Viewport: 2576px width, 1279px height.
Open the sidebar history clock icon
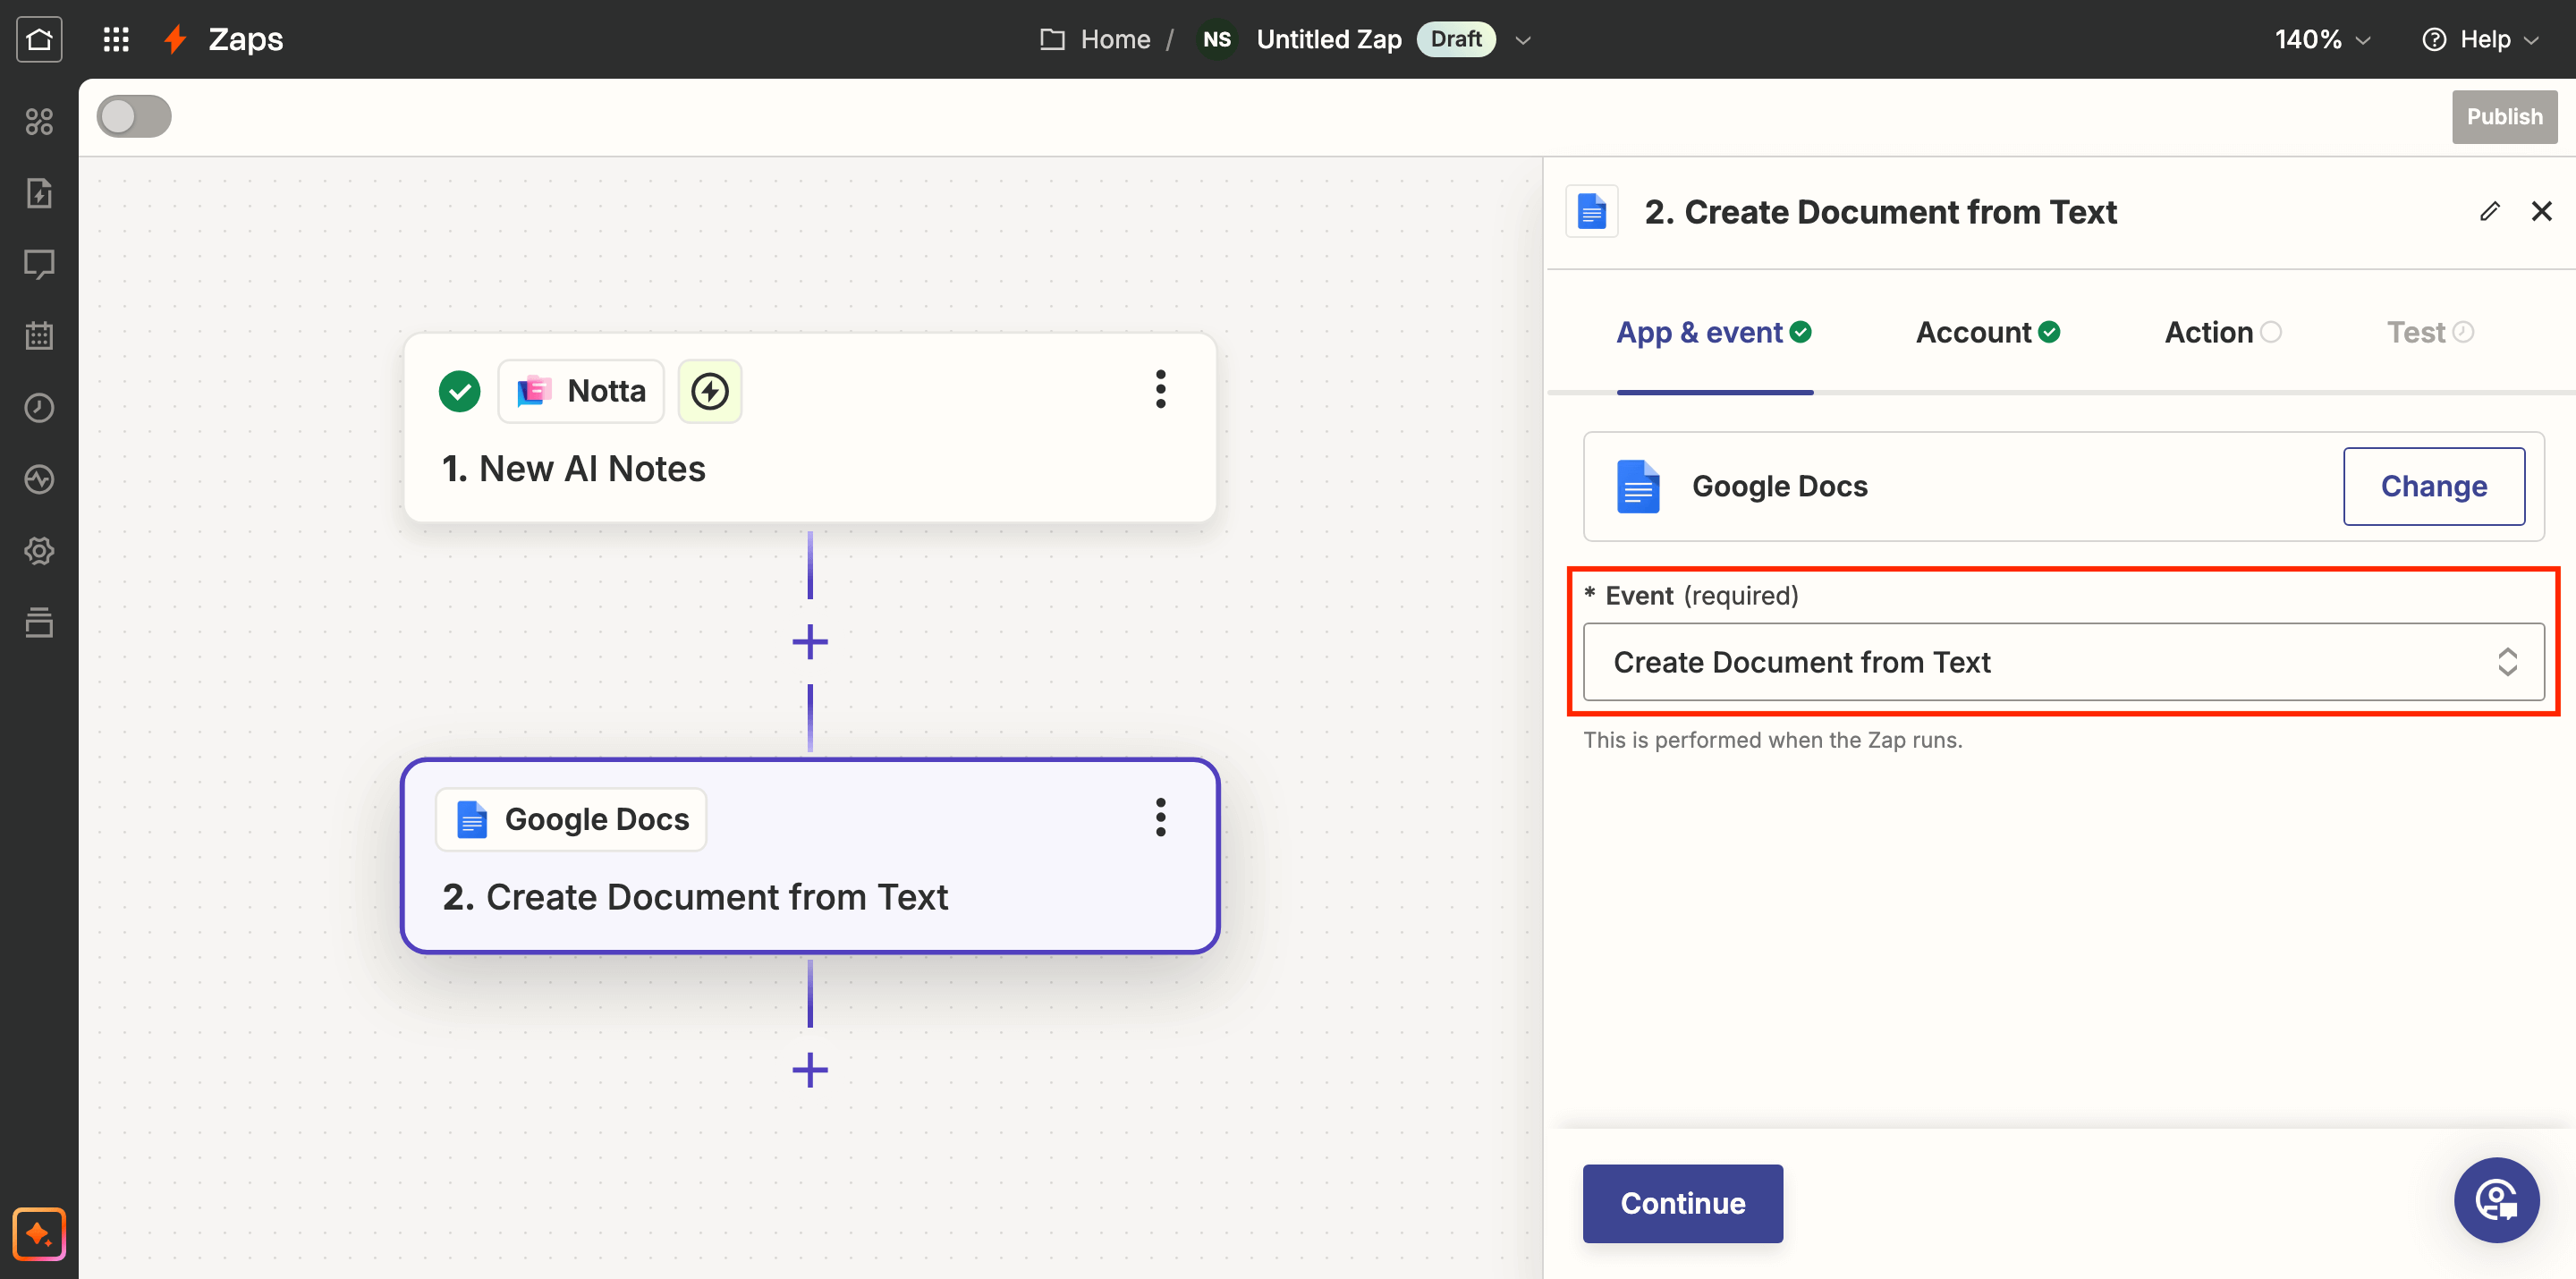point(39,408)
